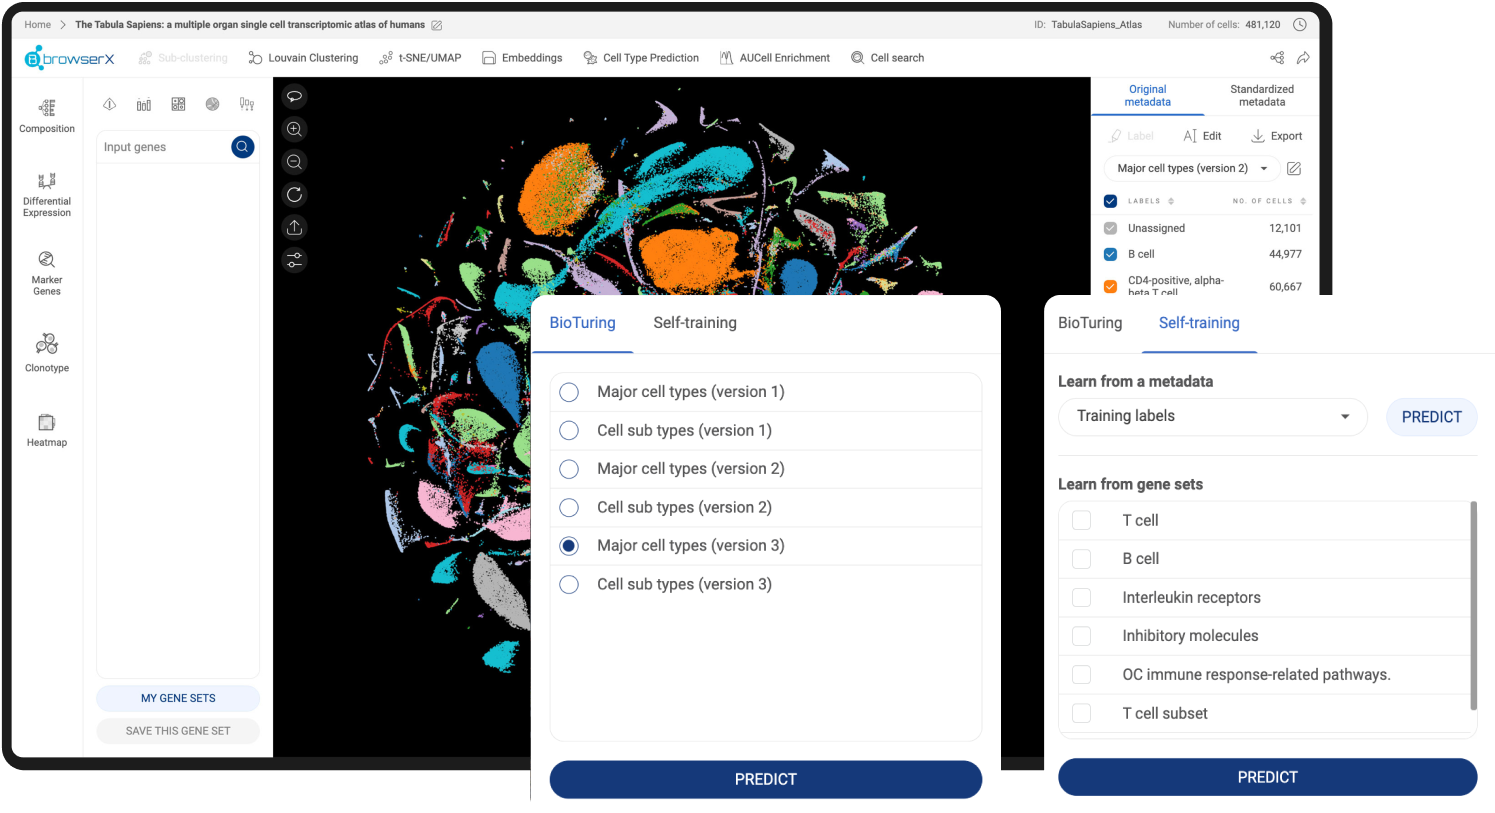
Task: Zoom out of the scatter plot
Action: click(294, 162)
